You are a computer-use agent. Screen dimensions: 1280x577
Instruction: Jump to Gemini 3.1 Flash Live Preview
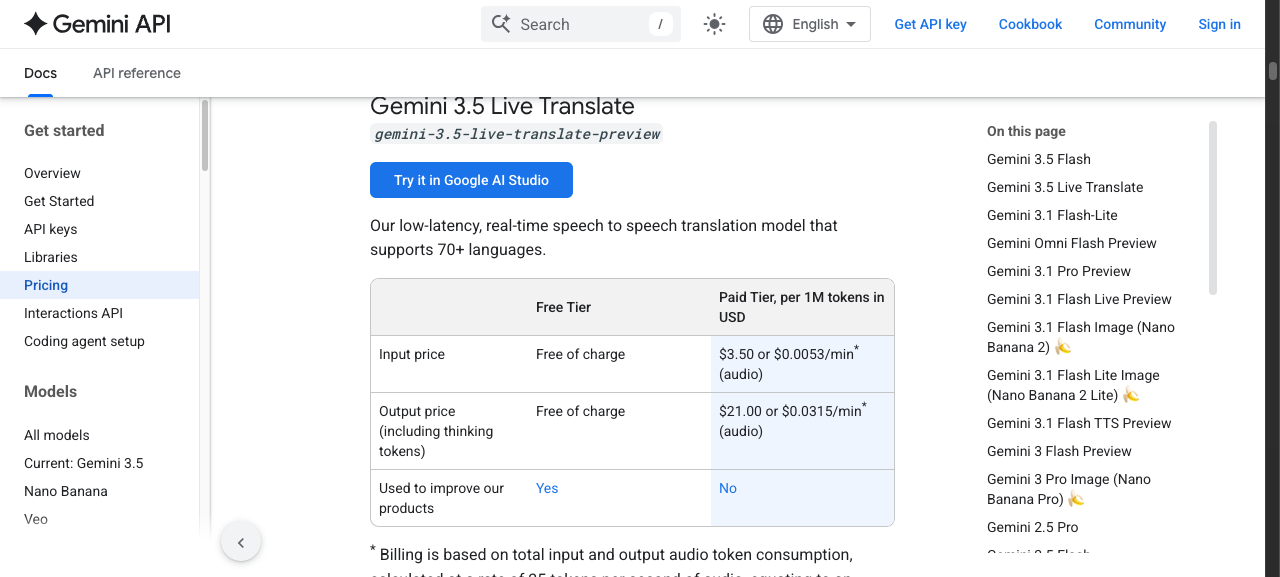pos(1079,299)
